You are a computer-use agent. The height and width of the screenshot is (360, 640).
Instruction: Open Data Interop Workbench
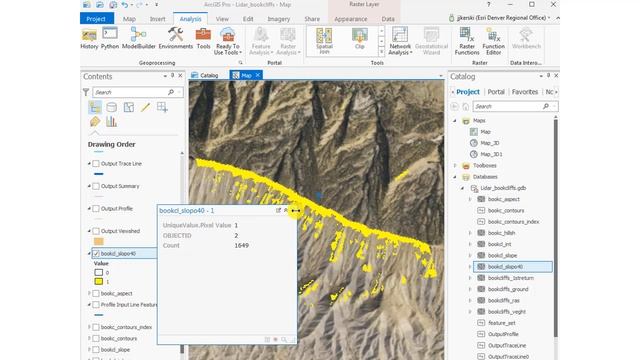[x=526, y=39]
